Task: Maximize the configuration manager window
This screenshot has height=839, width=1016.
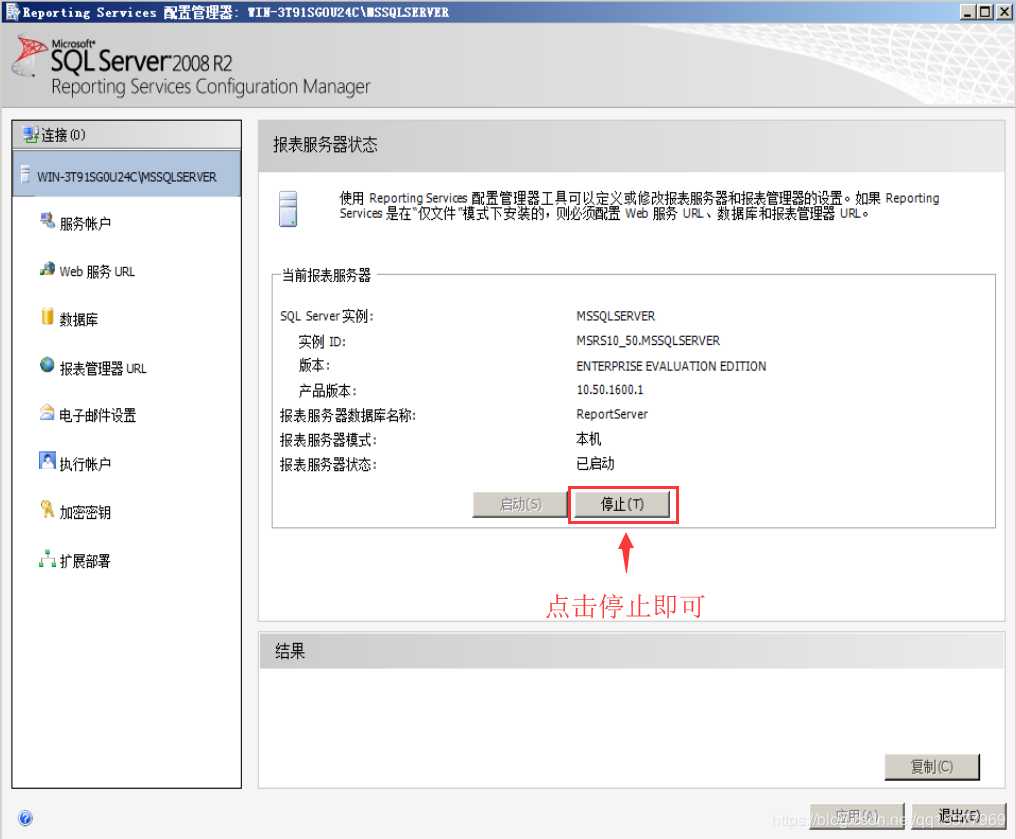Action: 985,12
